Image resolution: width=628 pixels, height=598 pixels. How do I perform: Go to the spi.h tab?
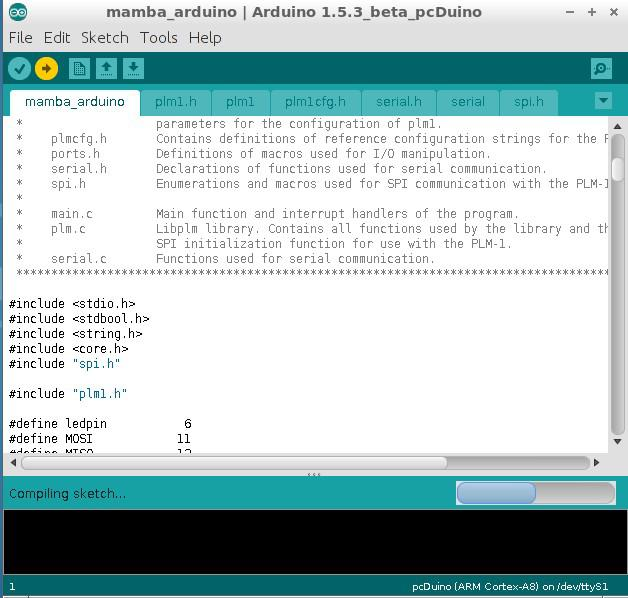pyautogui.click(x=528, y=102)
